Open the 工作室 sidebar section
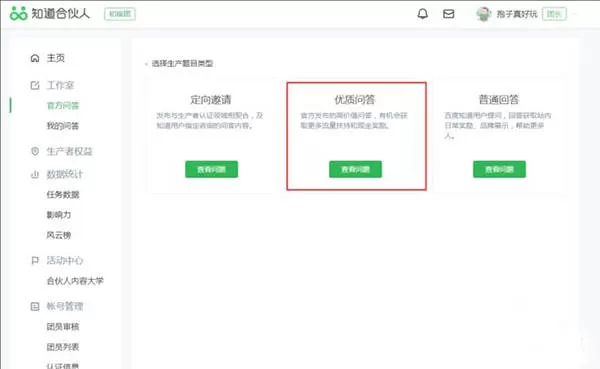Screen dimensions: 600x369 [x=60, y=85]
